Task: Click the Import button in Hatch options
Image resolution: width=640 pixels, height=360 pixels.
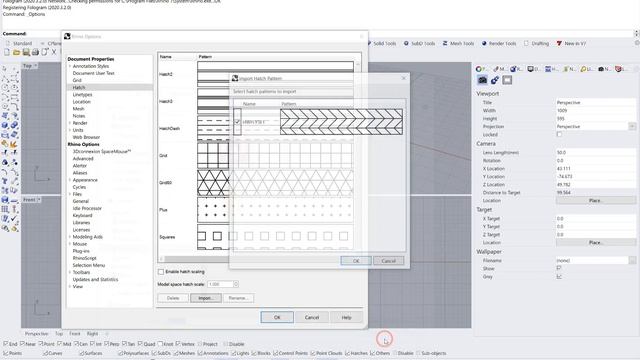Action: pyautogui.click(x=206, y=298)
